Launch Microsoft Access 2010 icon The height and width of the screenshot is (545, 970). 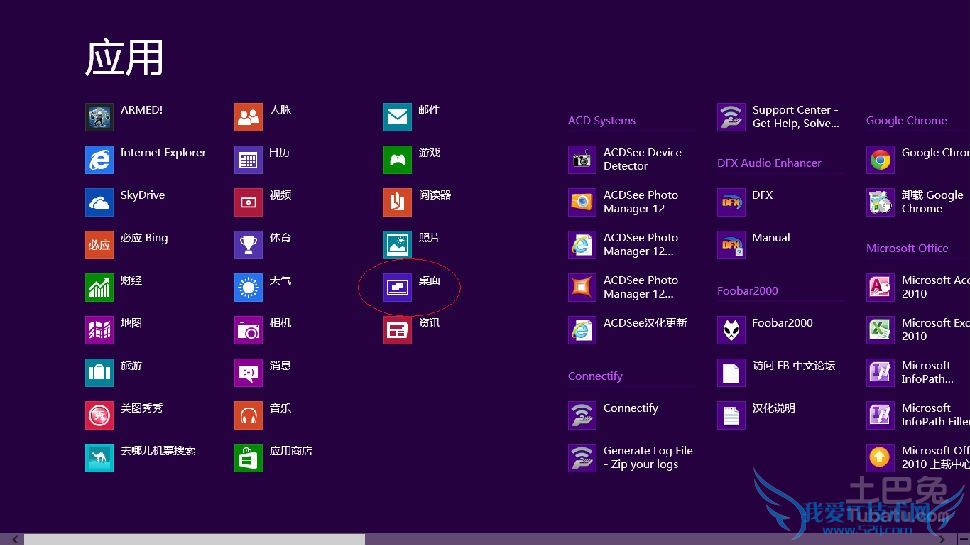click(880, 288)
